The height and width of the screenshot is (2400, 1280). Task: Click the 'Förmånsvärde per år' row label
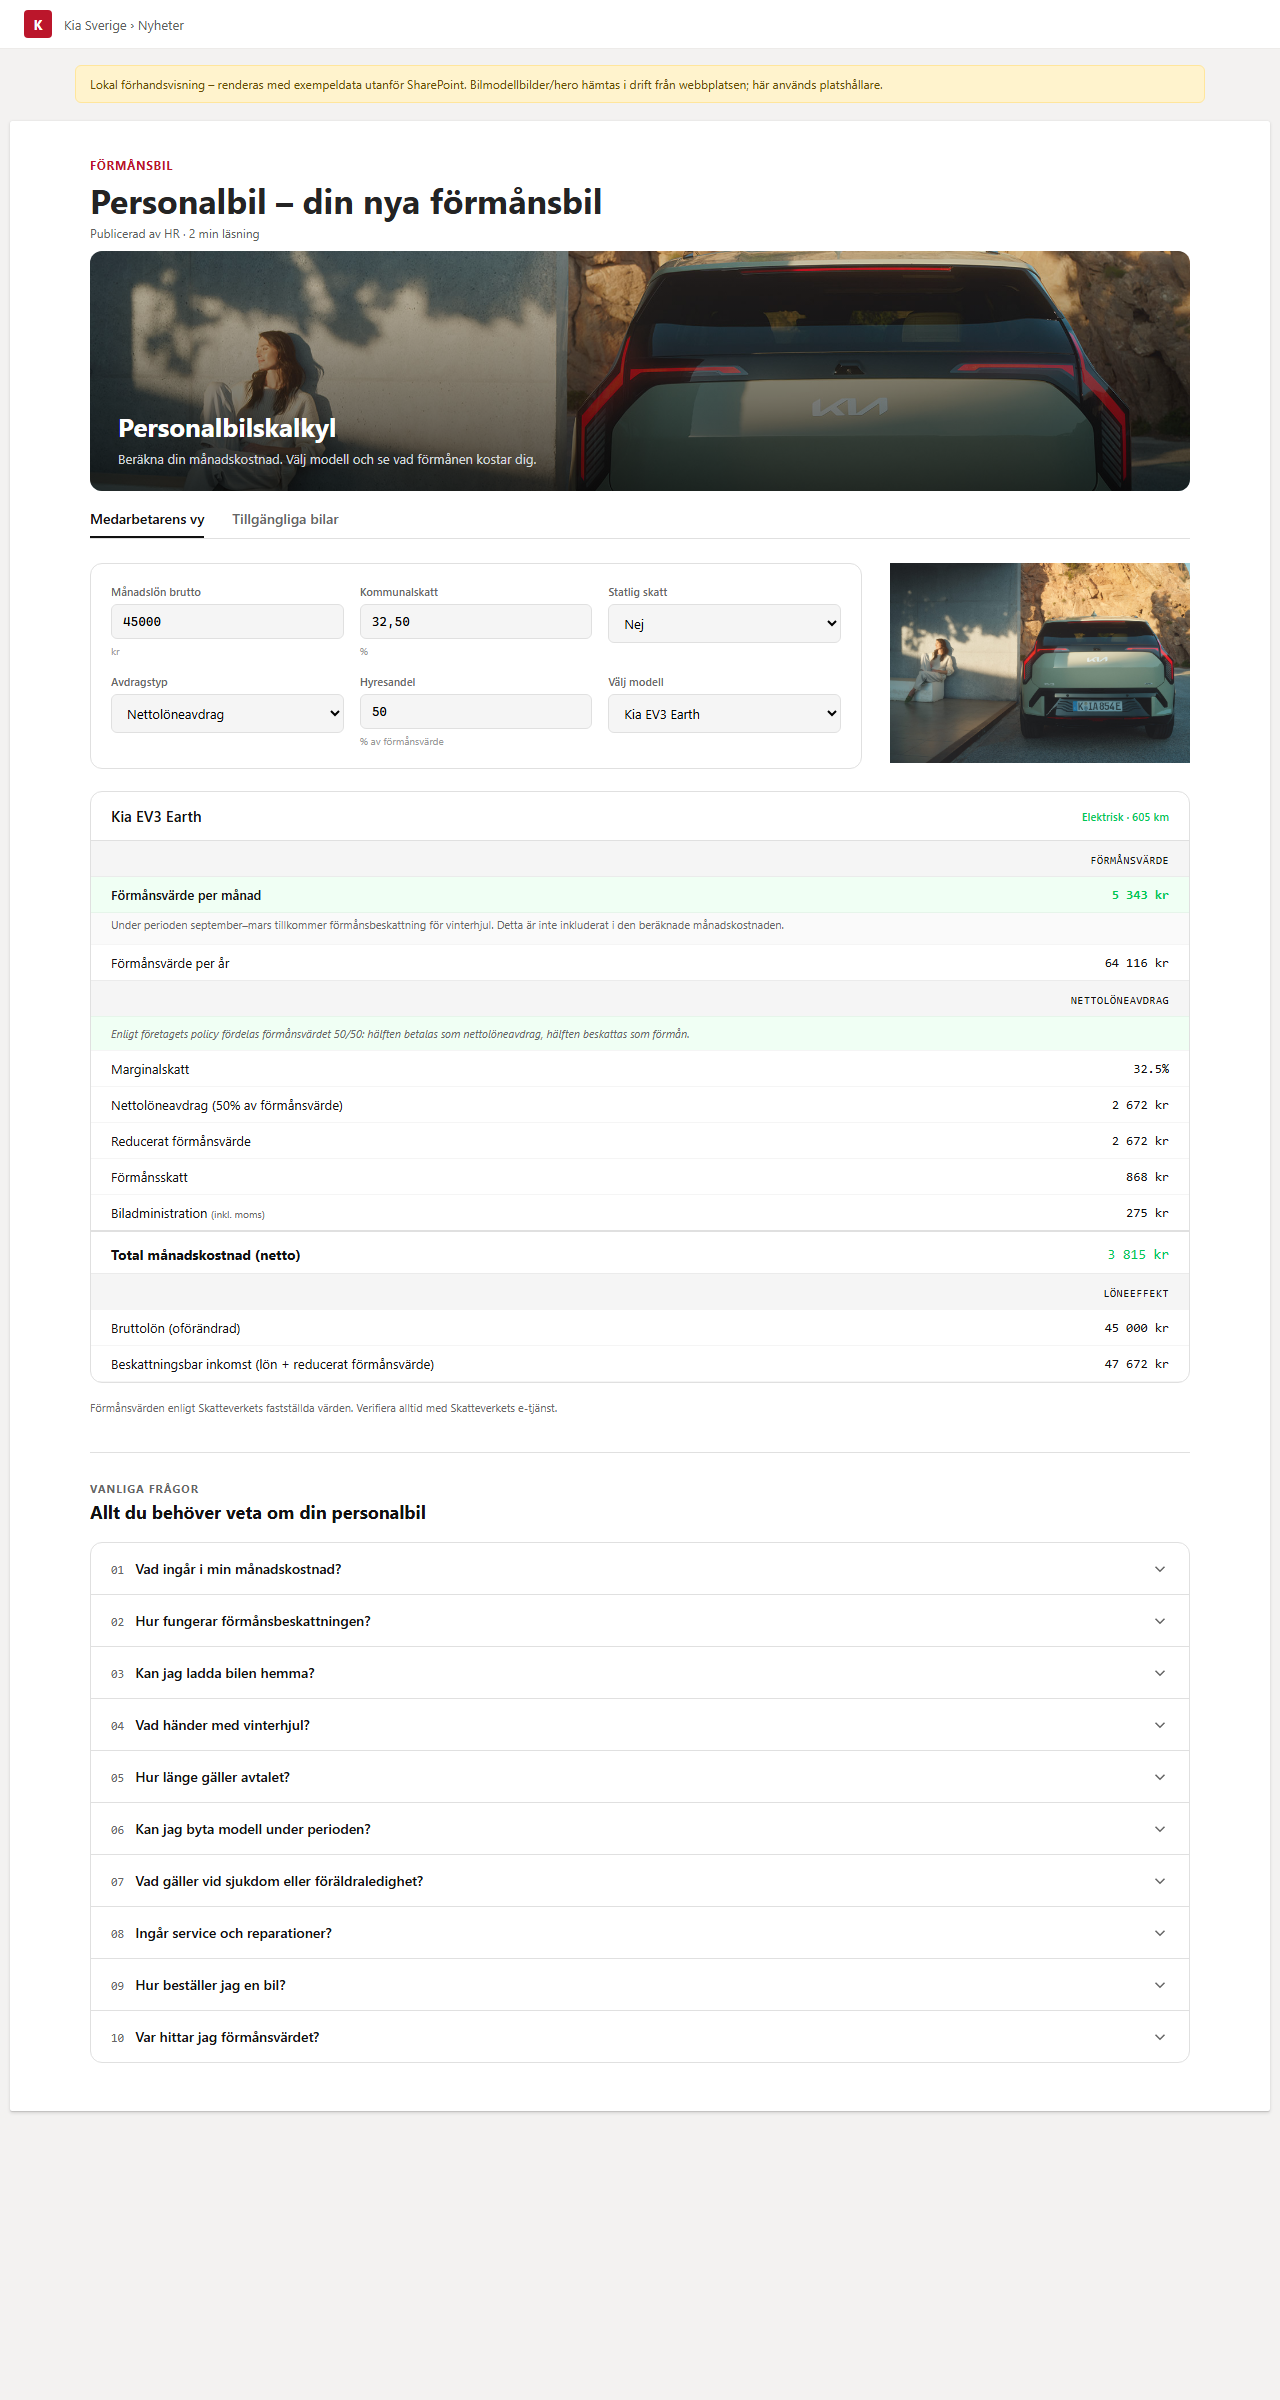170,963
